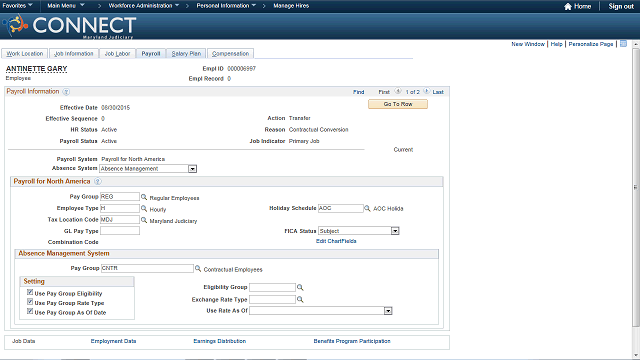640x360 pixels.
Task: Switch to Salary Plan tab
Action: pyautogui.click(x=186, y=53)
